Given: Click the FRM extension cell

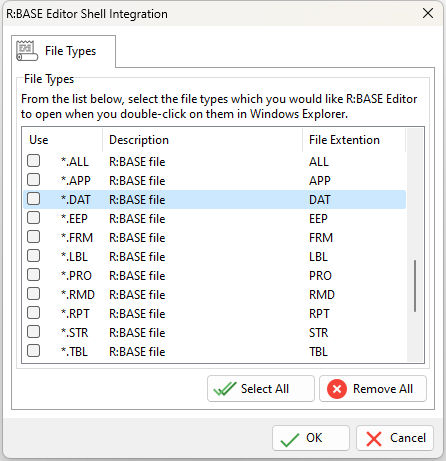Looking at the screenshot, I should (x=321, y=238).
